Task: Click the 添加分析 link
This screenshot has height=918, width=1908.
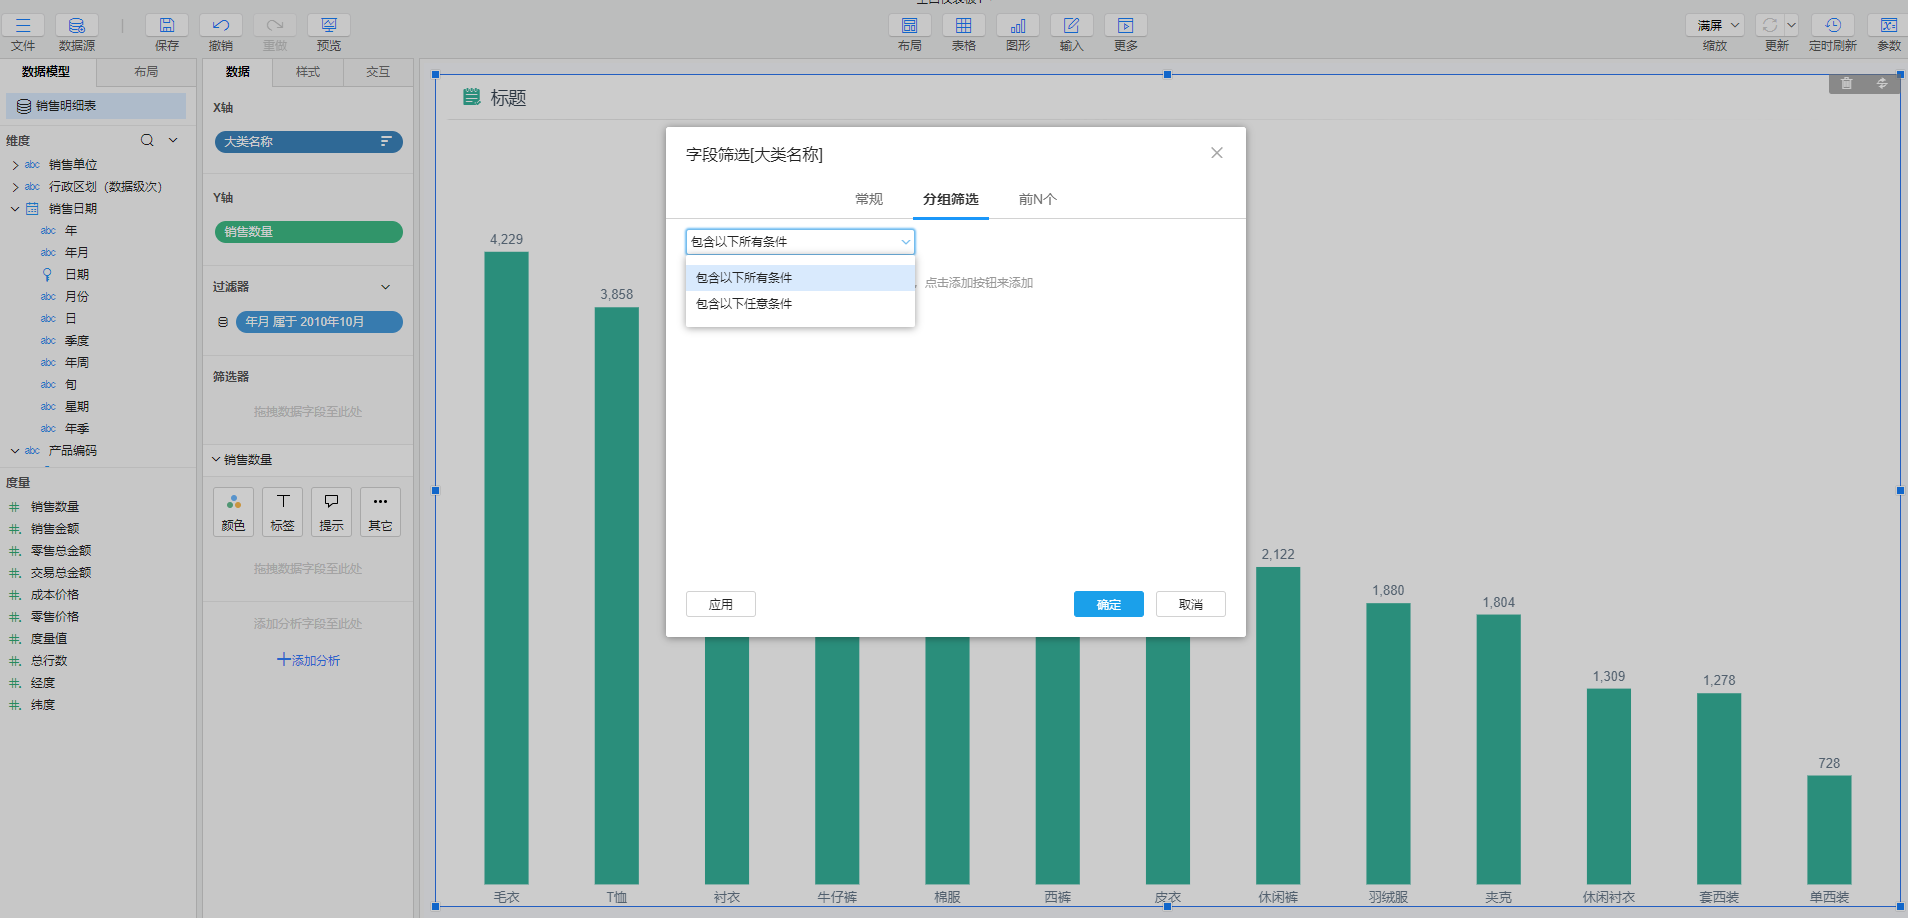Action: 308,661
